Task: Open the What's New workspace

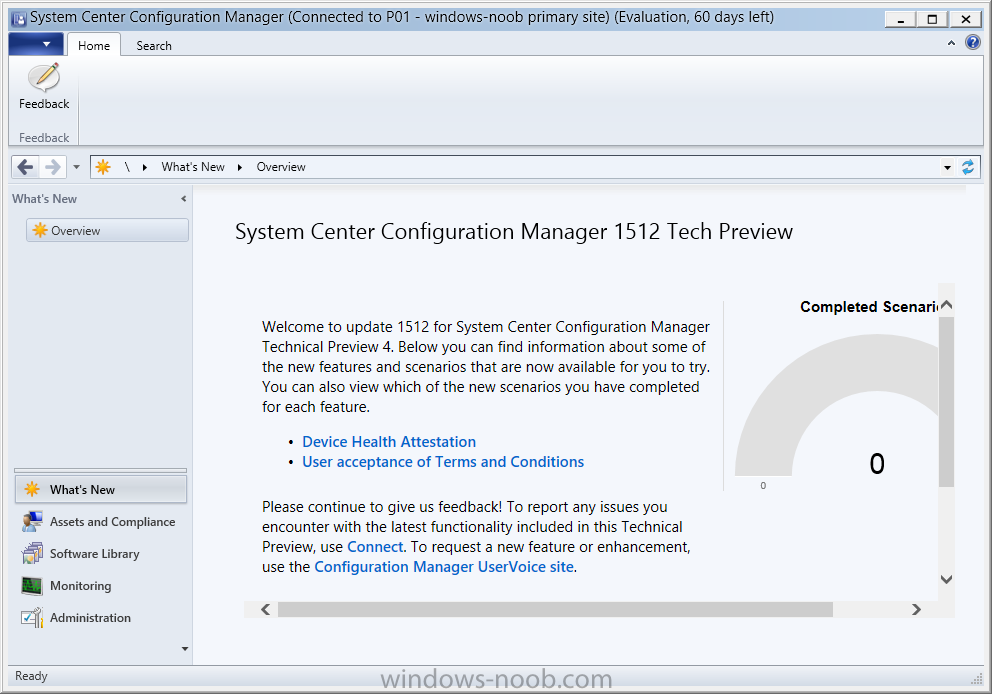Action: click(x=101, y=490)
